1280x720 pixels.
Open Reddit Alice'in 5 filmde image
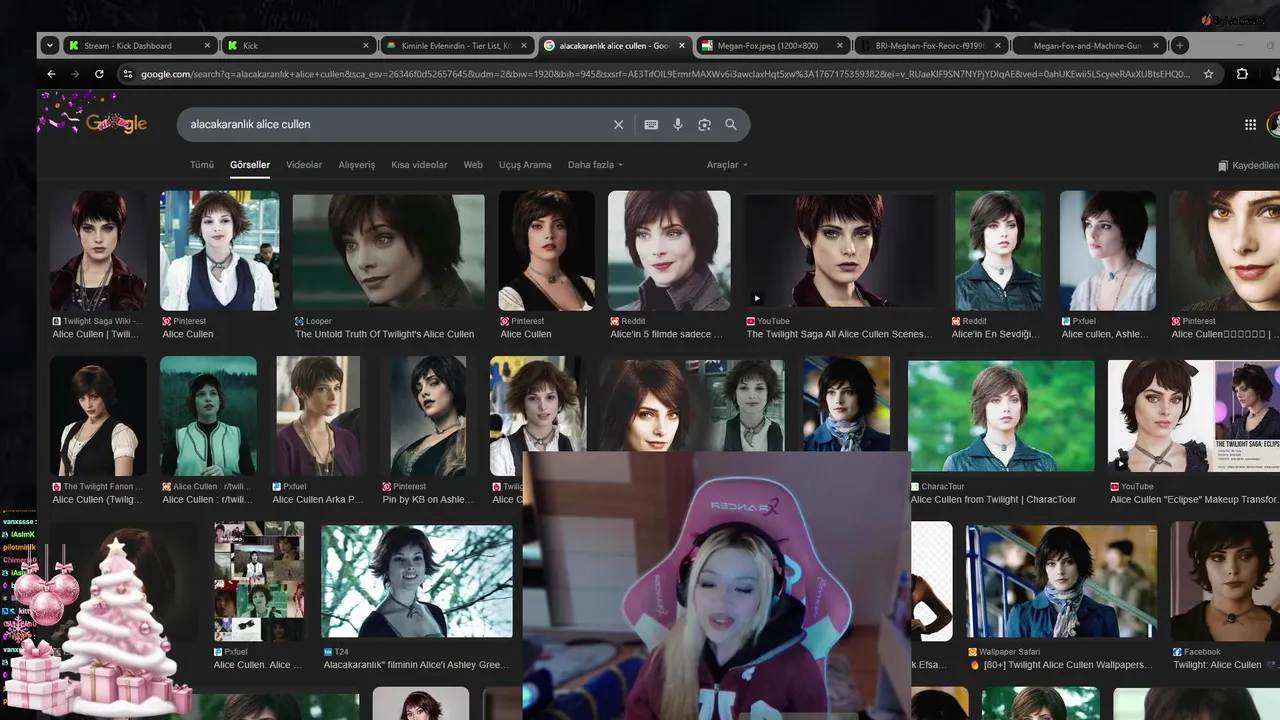(669, 251)
